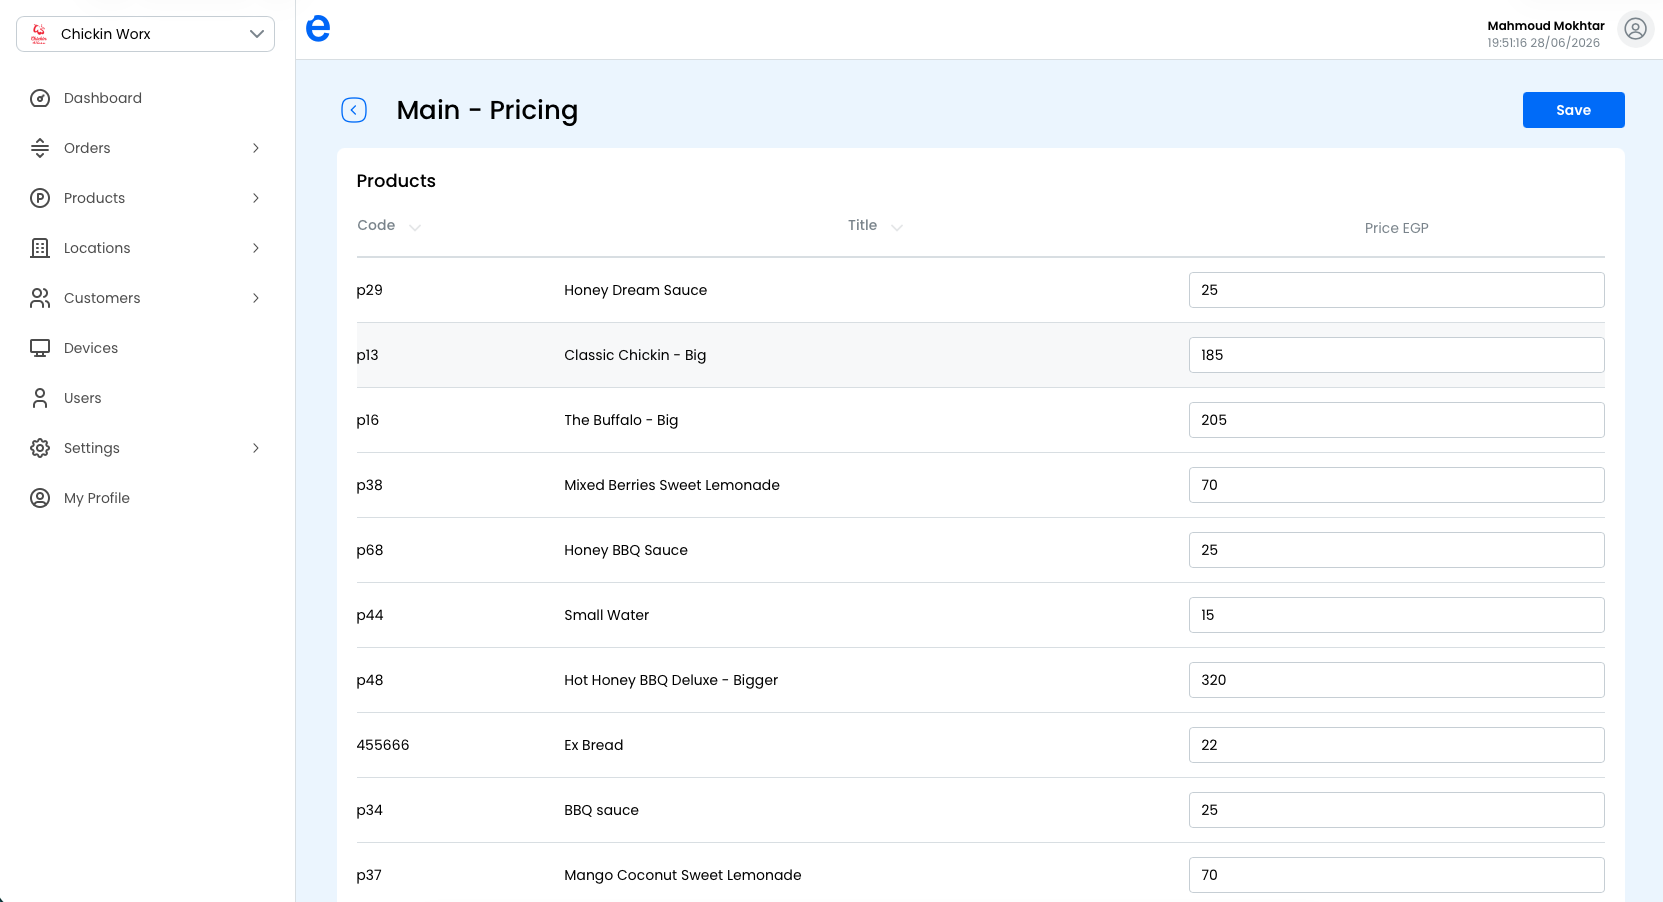Image resolution: width=1663 pixels, height=902 pixels.
Task: Open the user avatar icon at top right
Action: pyautogui.click(x=1635, y=29)
